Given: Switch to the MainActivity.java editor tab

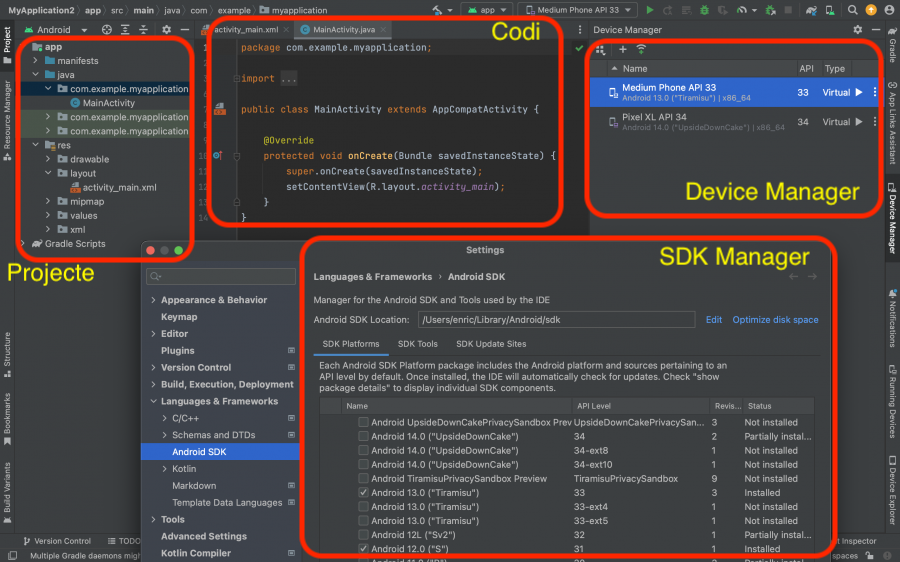Looking at the screenshot, I should [343, 29].
